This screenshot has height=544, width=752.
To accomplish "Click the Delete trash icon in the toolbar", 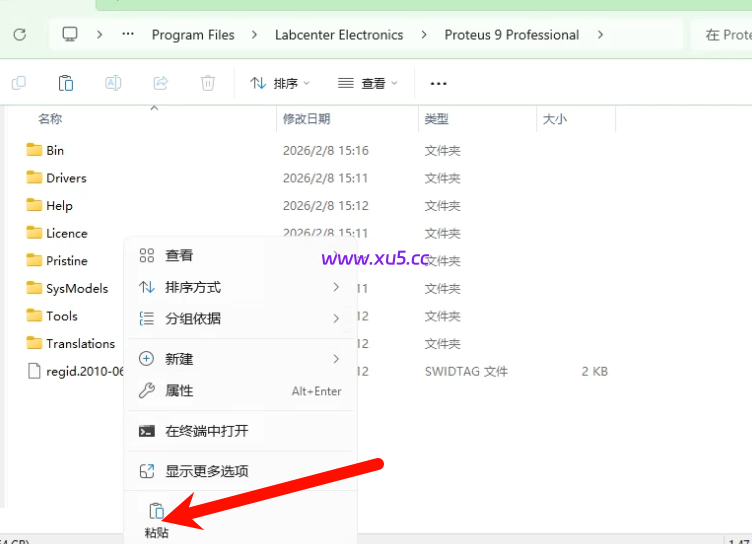I will 207,83.
